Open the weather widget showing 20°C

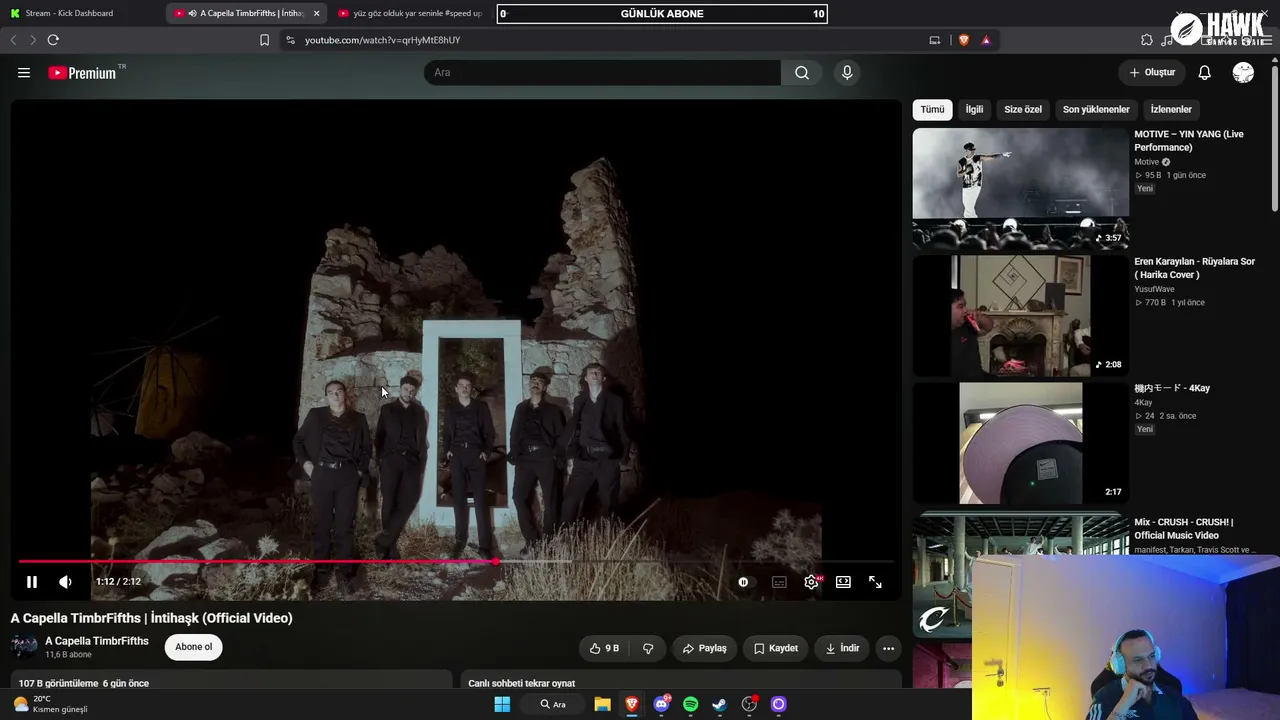pos(50,704)
